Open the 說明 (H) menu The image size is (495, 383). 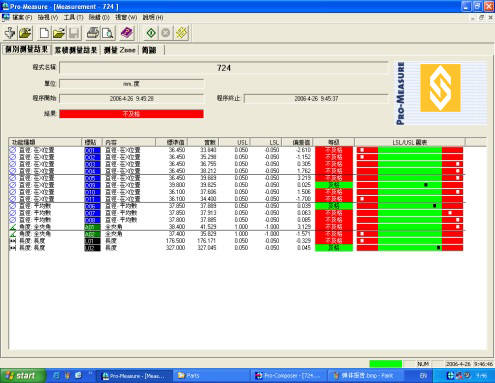[153, 17]
